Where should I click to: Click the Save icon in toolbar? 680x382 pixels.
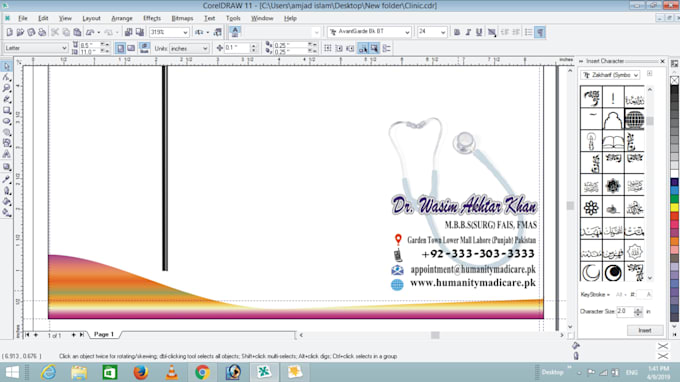click(x=31, y=32)
